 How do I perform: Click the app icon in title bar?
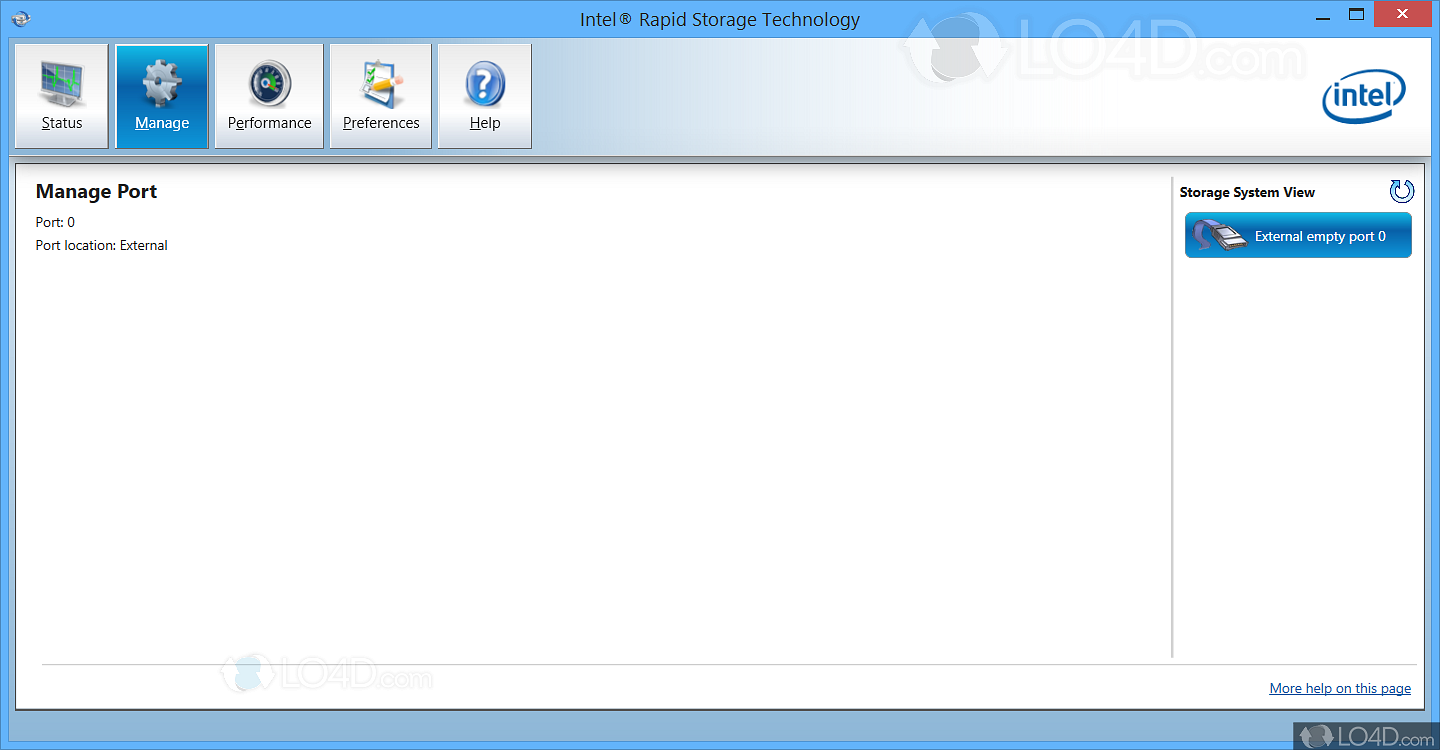(21, 17)
